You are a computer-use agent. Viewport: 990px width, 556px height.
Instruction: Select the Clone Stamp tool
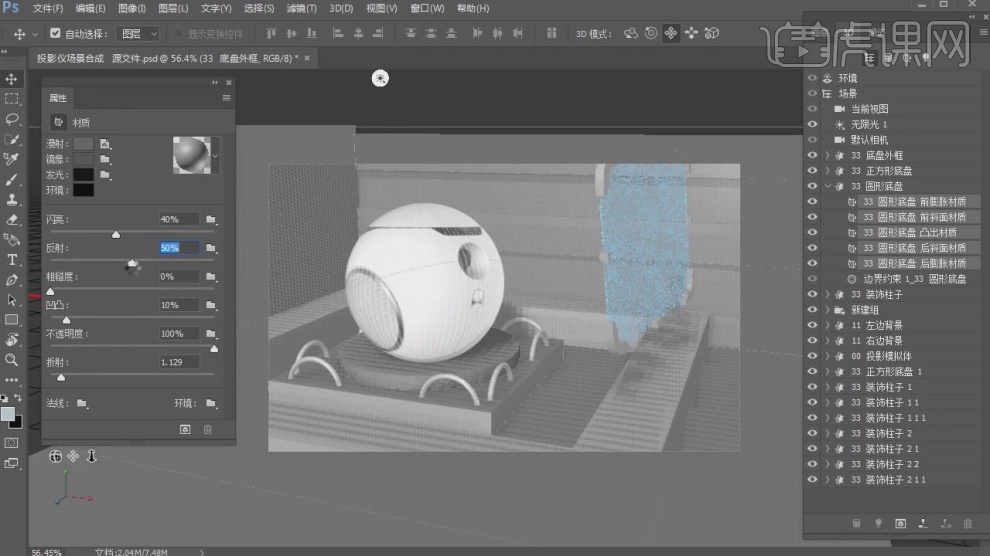(x=11, y=199)
